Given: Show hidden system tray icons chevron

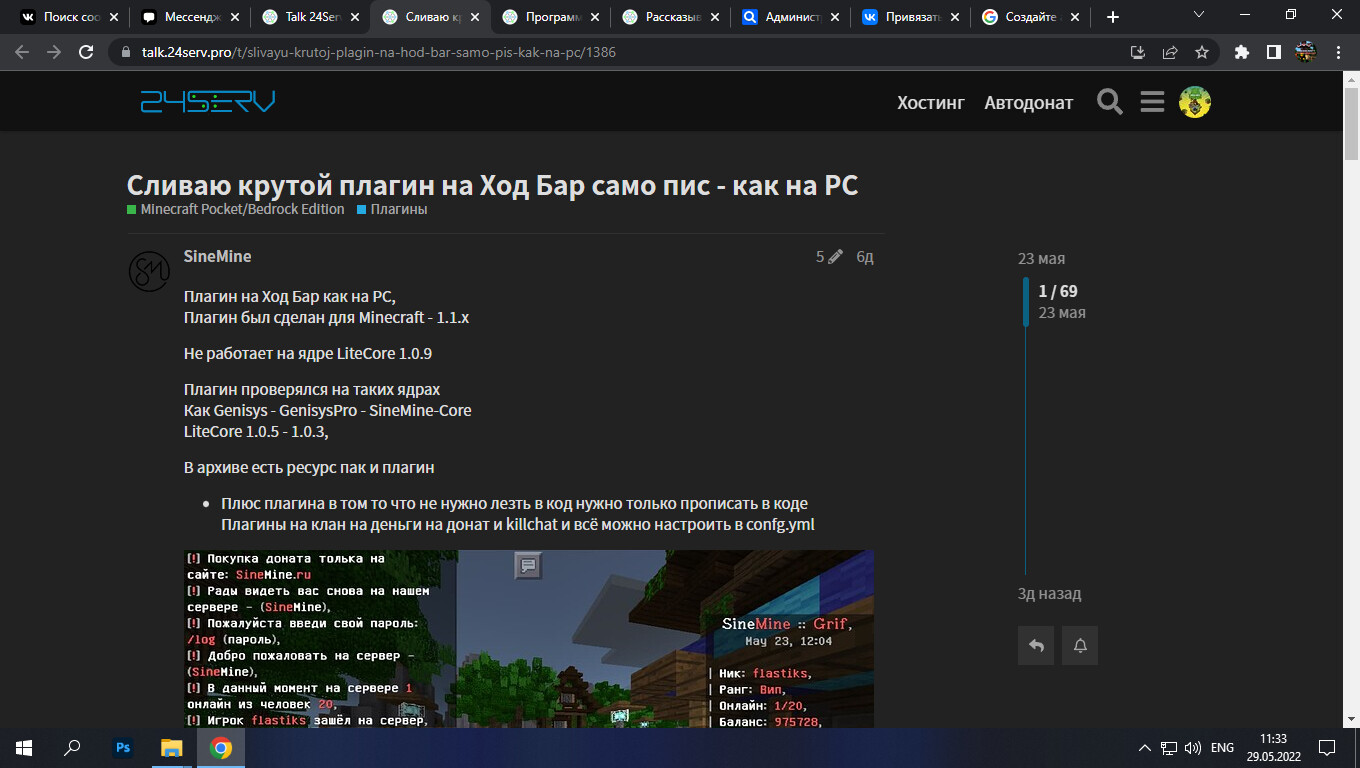Looking at the screenshot, I should [1145, 748].
